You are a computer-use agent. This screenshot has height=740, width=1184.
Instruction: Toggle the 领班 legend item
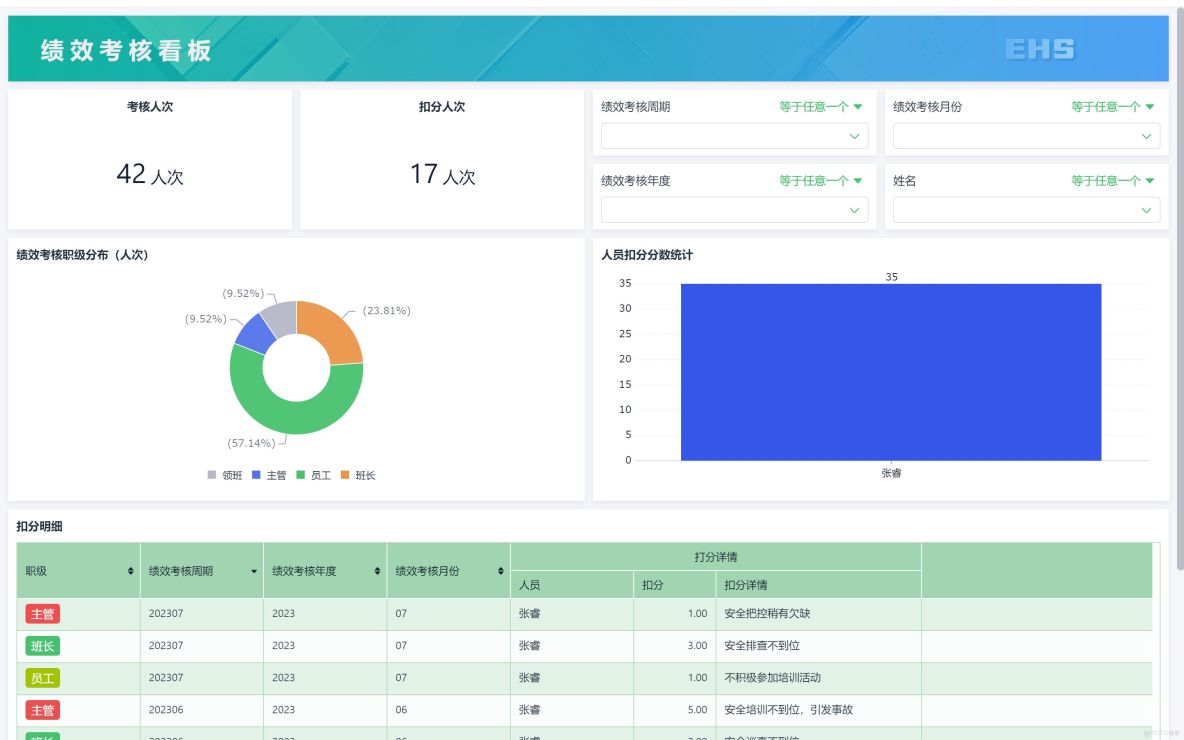point(225,475)
